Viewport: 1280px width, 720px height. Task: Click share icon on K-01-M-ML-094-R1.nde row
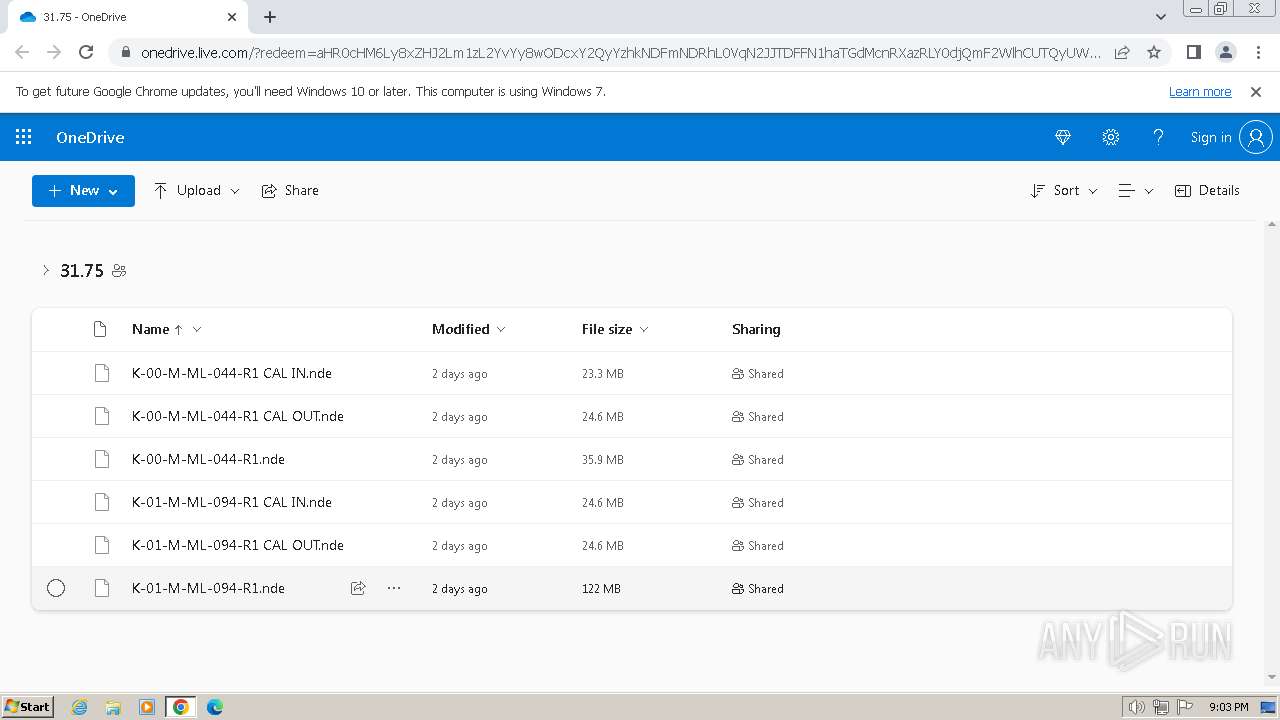pos(358,588)
